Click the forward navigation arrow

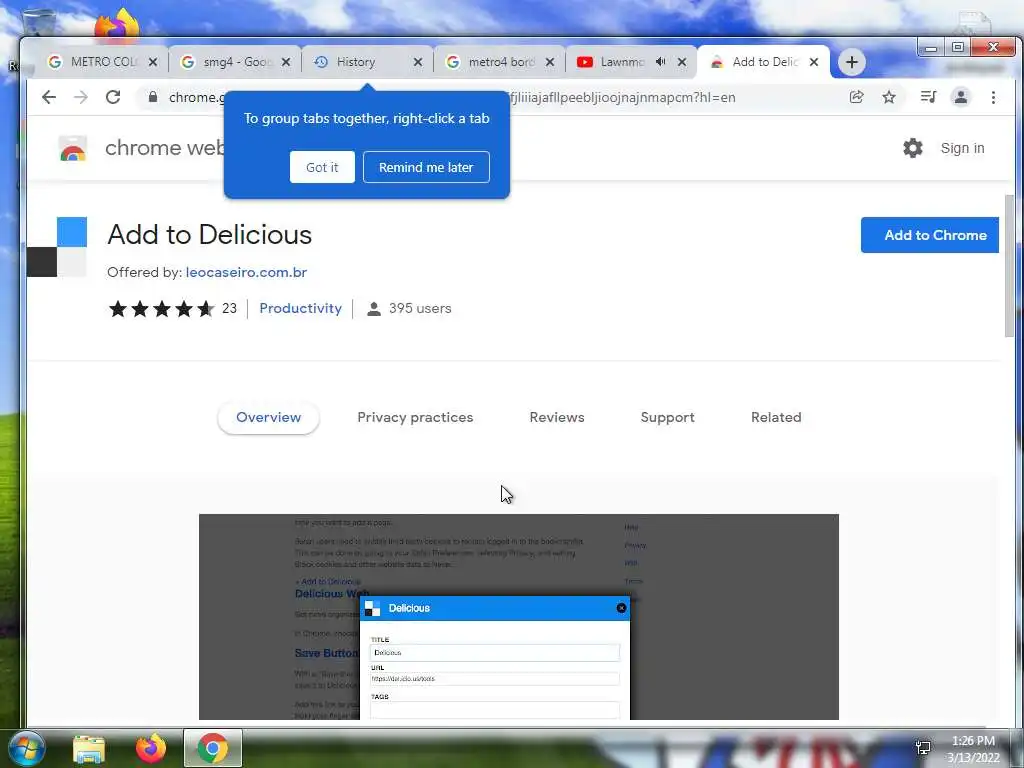coord(81,97)
